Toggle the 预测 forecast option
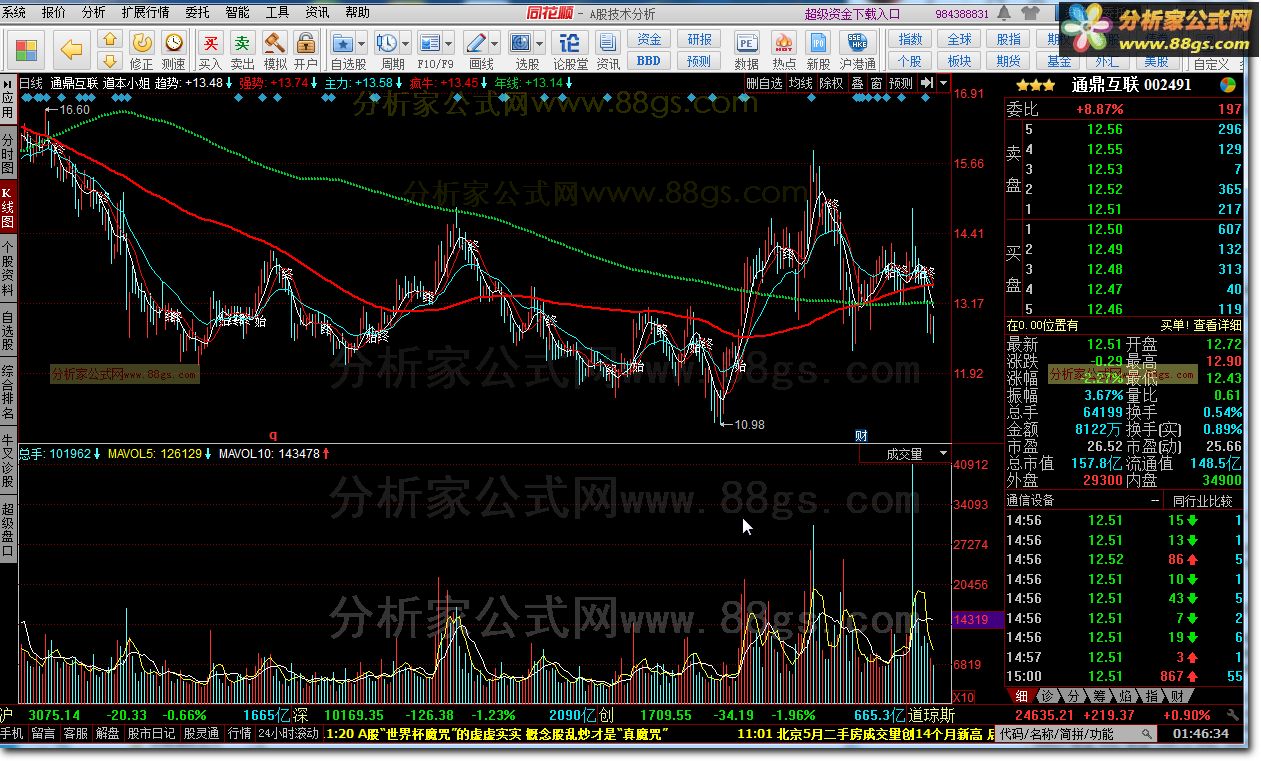The image size is (1261, 761). click(x=901, y=83)
